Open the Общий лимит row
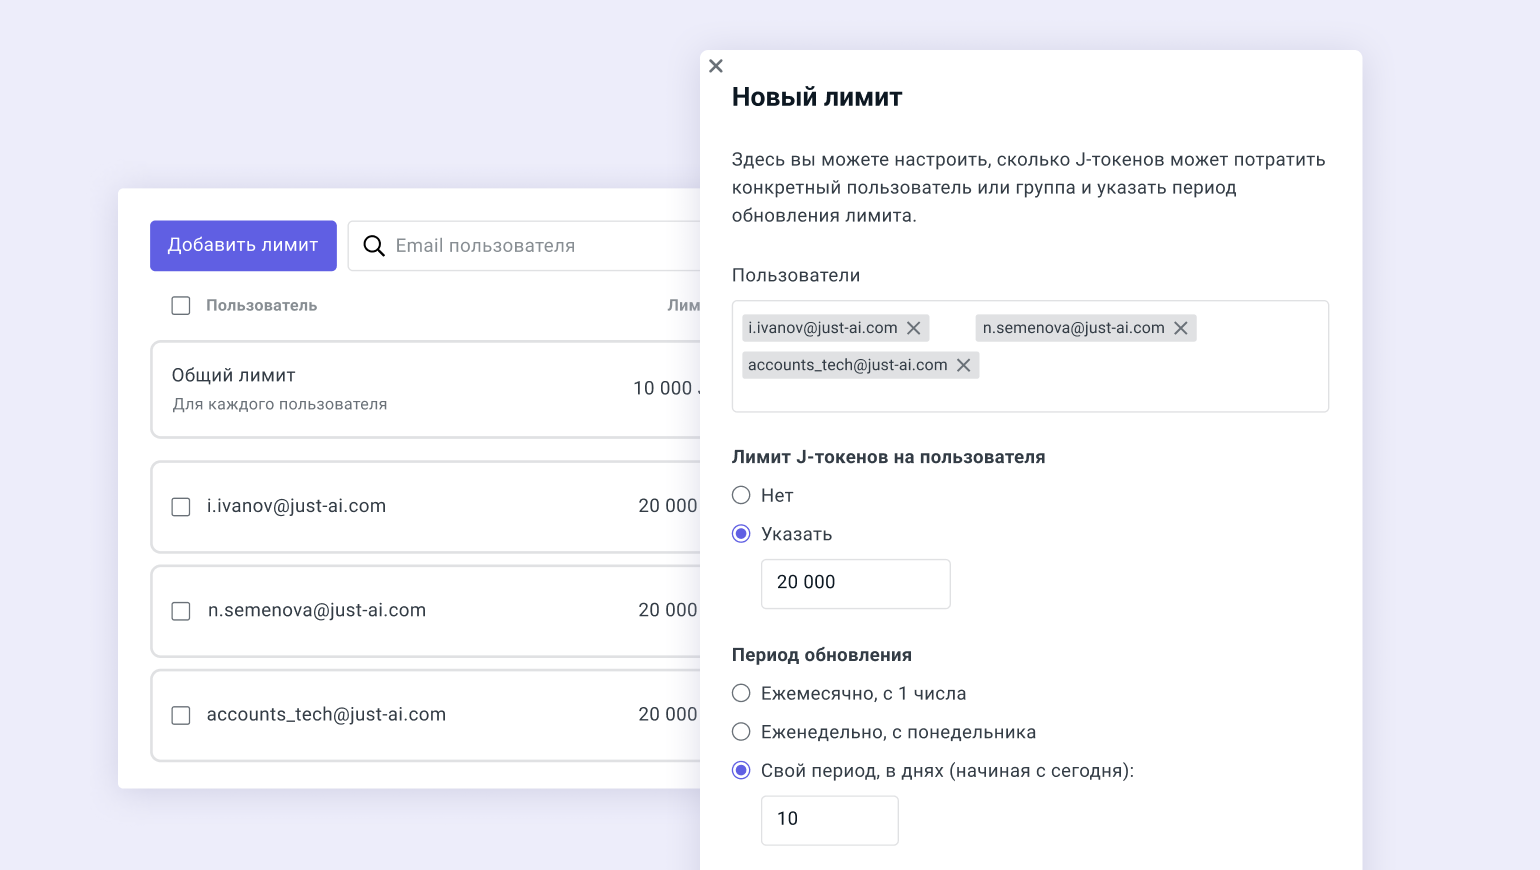Screen dimensions: 1540x870 400,389
